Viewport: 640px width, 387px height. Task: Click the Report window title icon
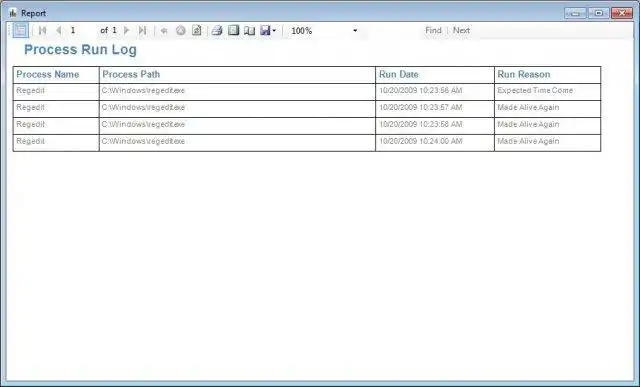pyautogui.click(x=13, y=13)
